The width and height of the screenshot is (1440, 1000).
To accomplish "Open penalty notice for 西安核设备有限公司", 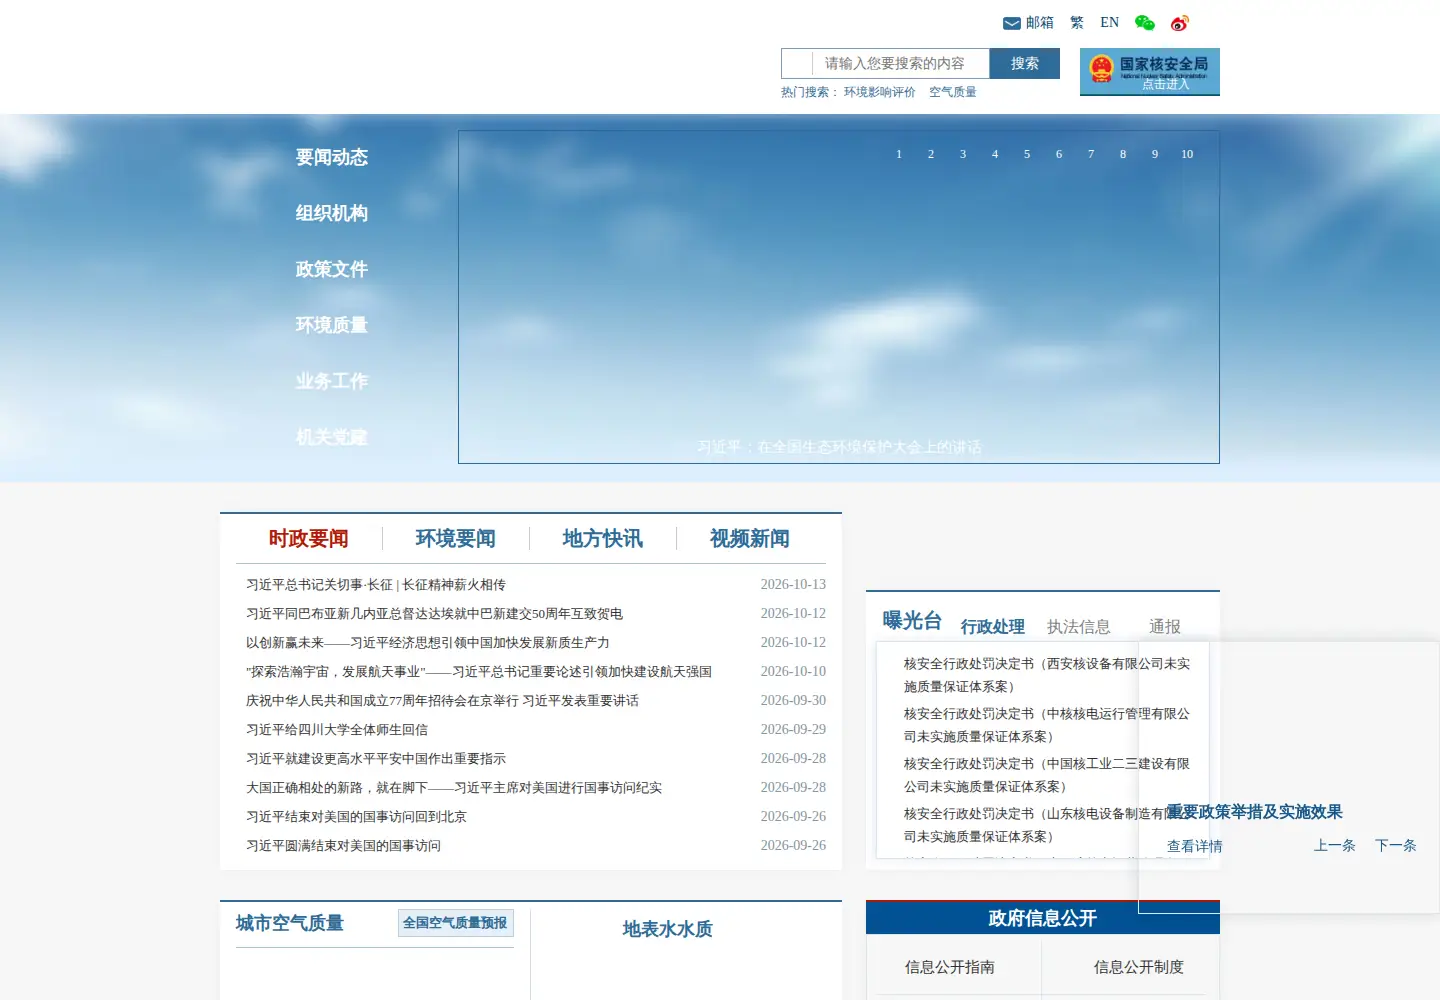I will (x=1047, y=675).
